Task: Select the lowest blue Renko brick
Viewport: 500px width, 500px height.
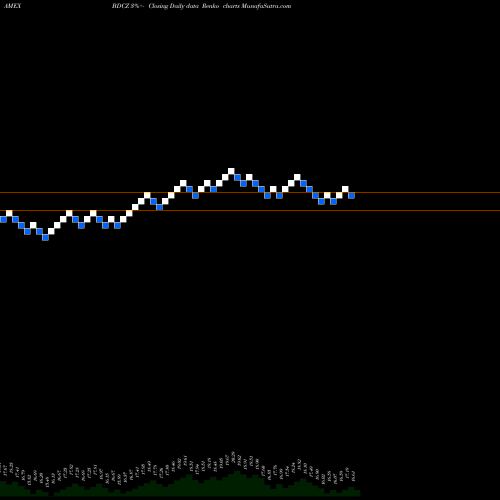Action: pyautogui.click(x=45, y=237)
